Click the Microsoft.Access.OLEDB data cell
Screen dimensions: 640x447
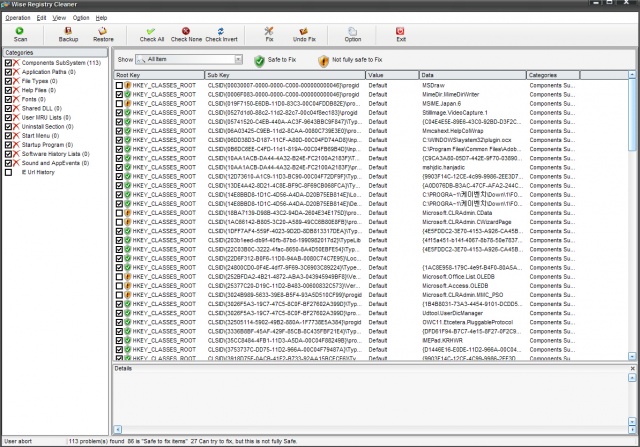[x=455, y=286]
